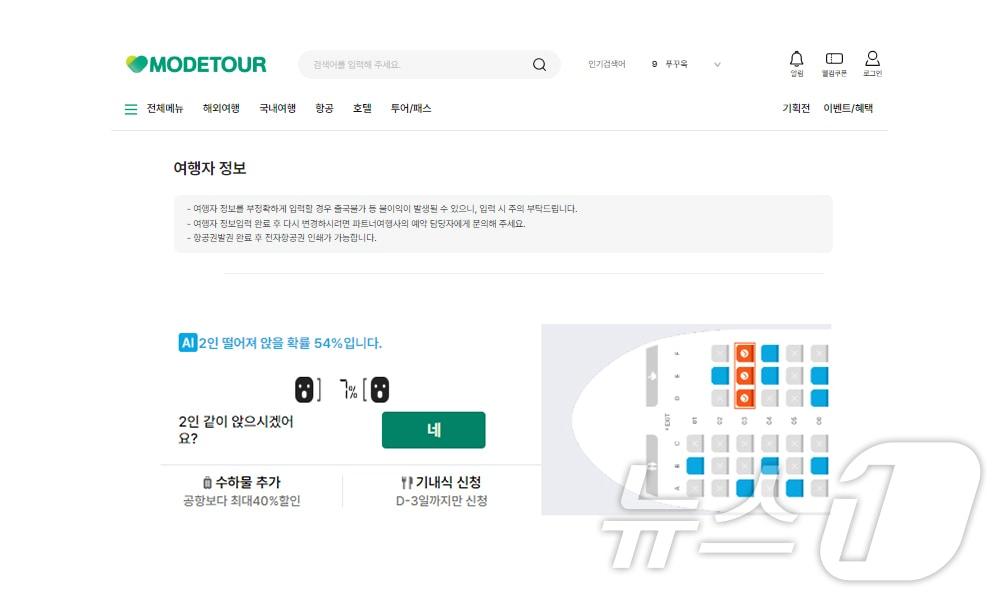
Task: Open the 항공 menu item
Action: pos(324,109)
